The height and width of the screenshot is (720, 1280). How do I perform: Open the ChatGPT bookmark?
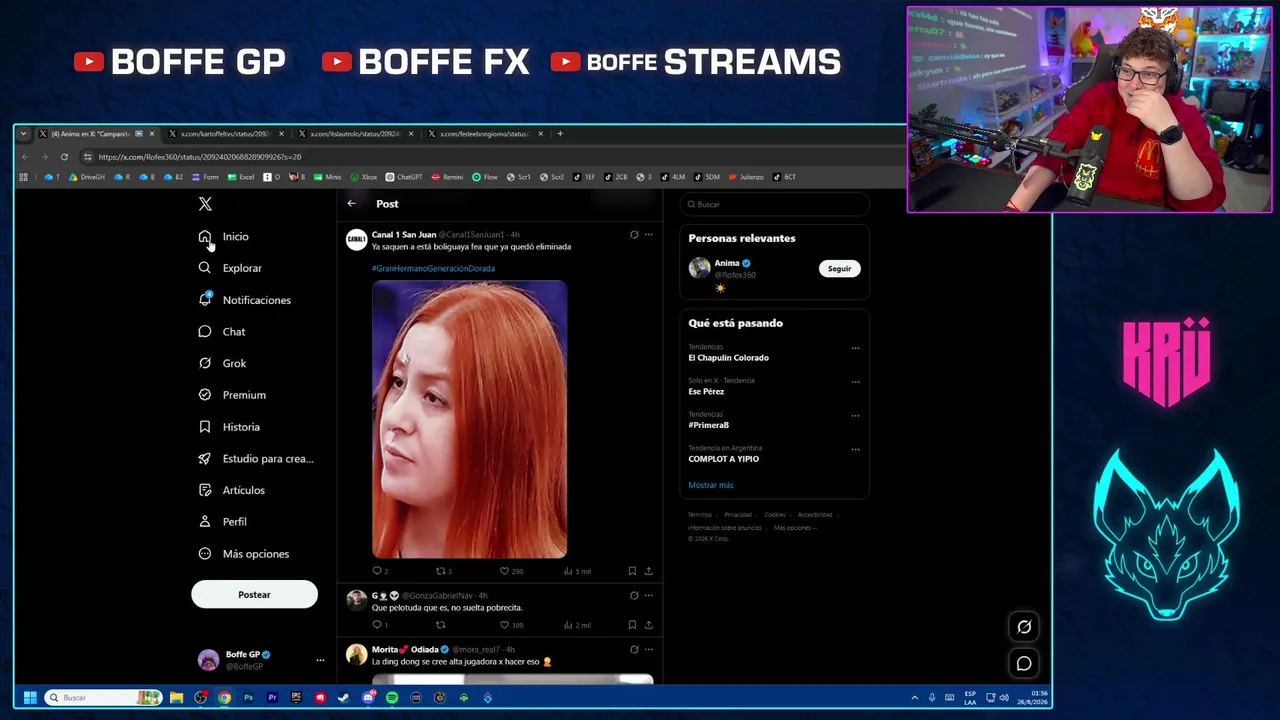(404, 177)
